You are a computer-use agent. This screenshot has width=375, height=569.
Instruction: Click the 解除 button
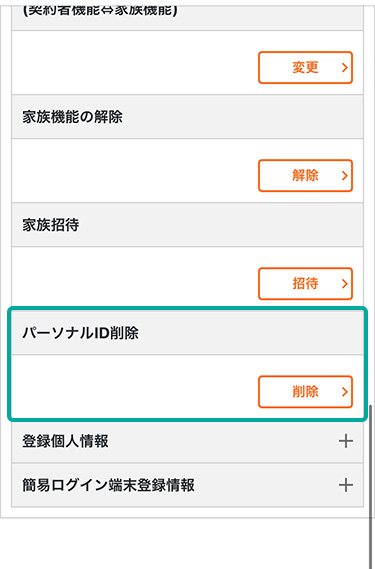[305, 176]
